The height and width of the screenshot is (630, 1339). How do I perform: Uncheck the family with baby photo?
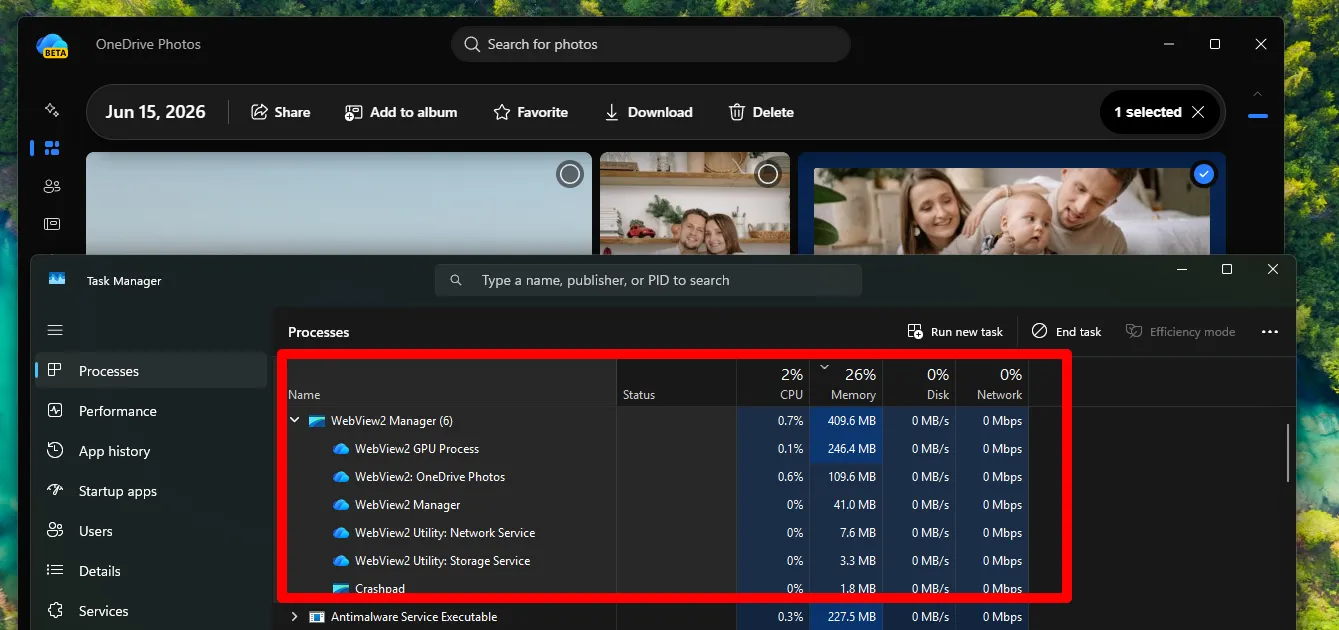1204,175
